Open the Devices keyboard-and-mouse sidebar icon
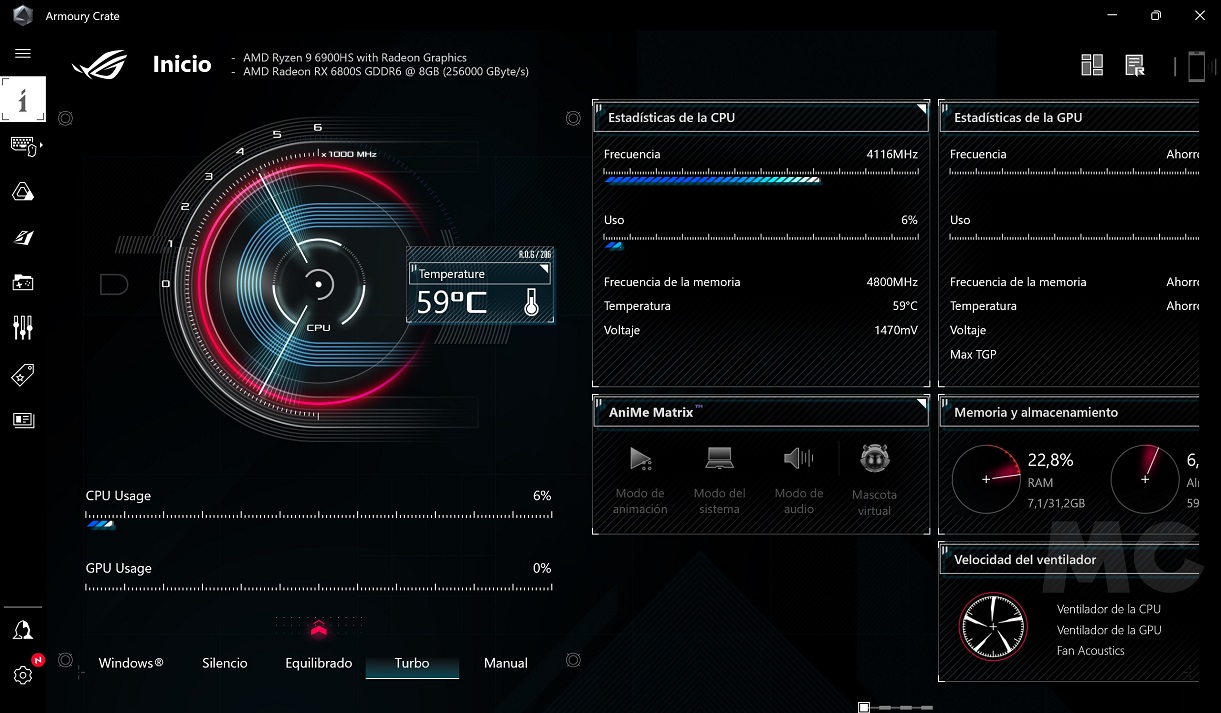The height and width of the screenshot is (713, 1221). pos(23,147)
